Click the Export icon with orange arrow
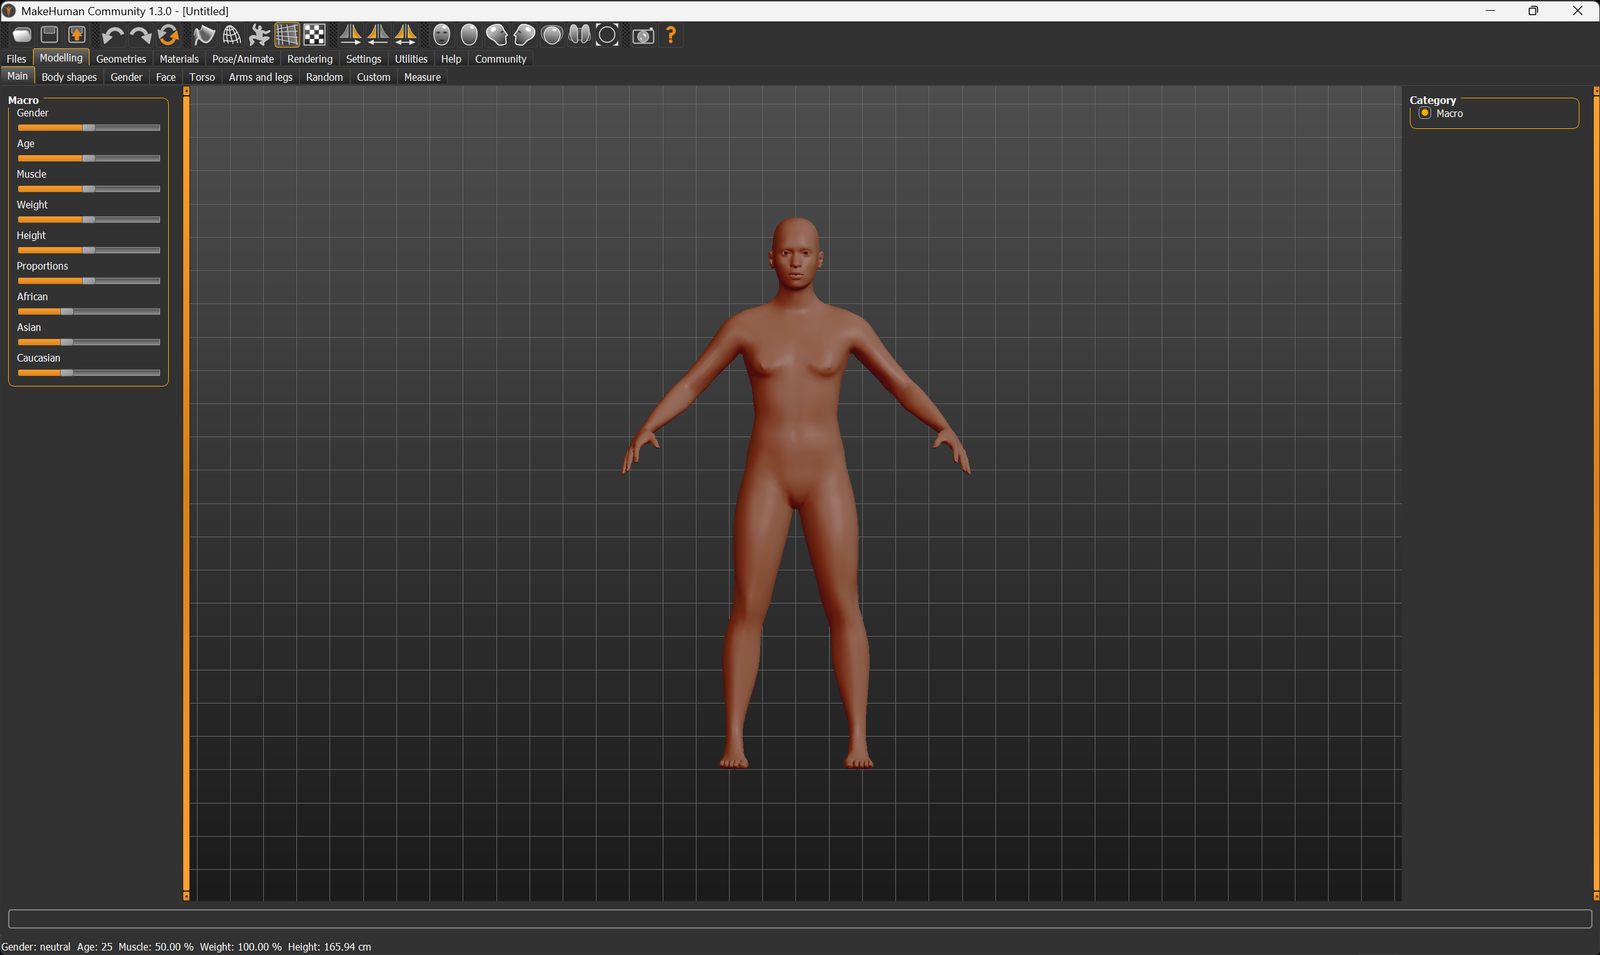Screen dimensions: 1600x955 [x=76, y=35]
